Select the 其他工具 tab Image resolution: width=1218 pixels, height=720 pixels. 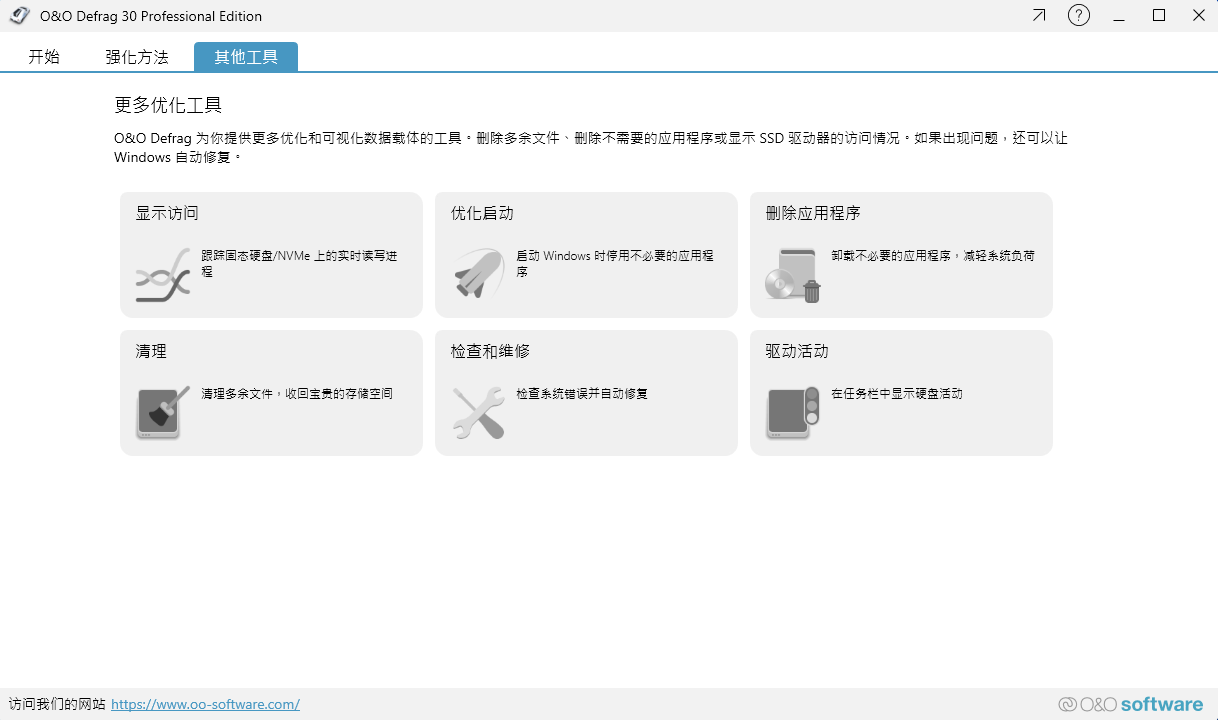pos(246,57)
